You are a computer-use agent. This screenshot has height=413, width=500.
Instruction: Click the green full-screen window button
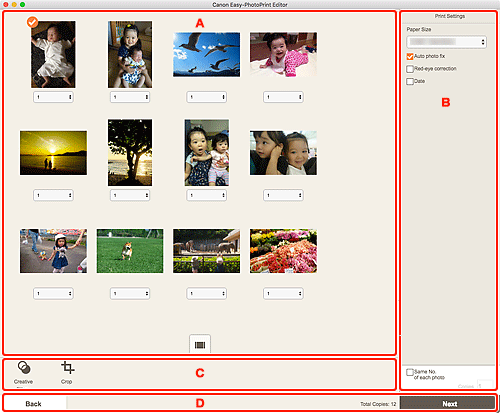point(22,5)
